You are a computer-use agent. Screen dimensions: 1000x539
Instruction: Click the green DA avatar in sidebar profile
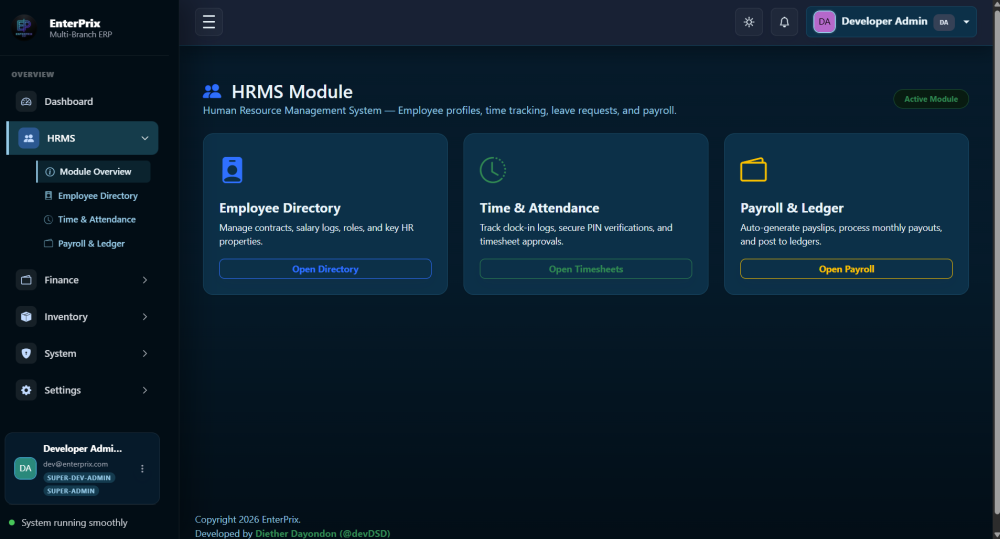(x=26, y=468)
